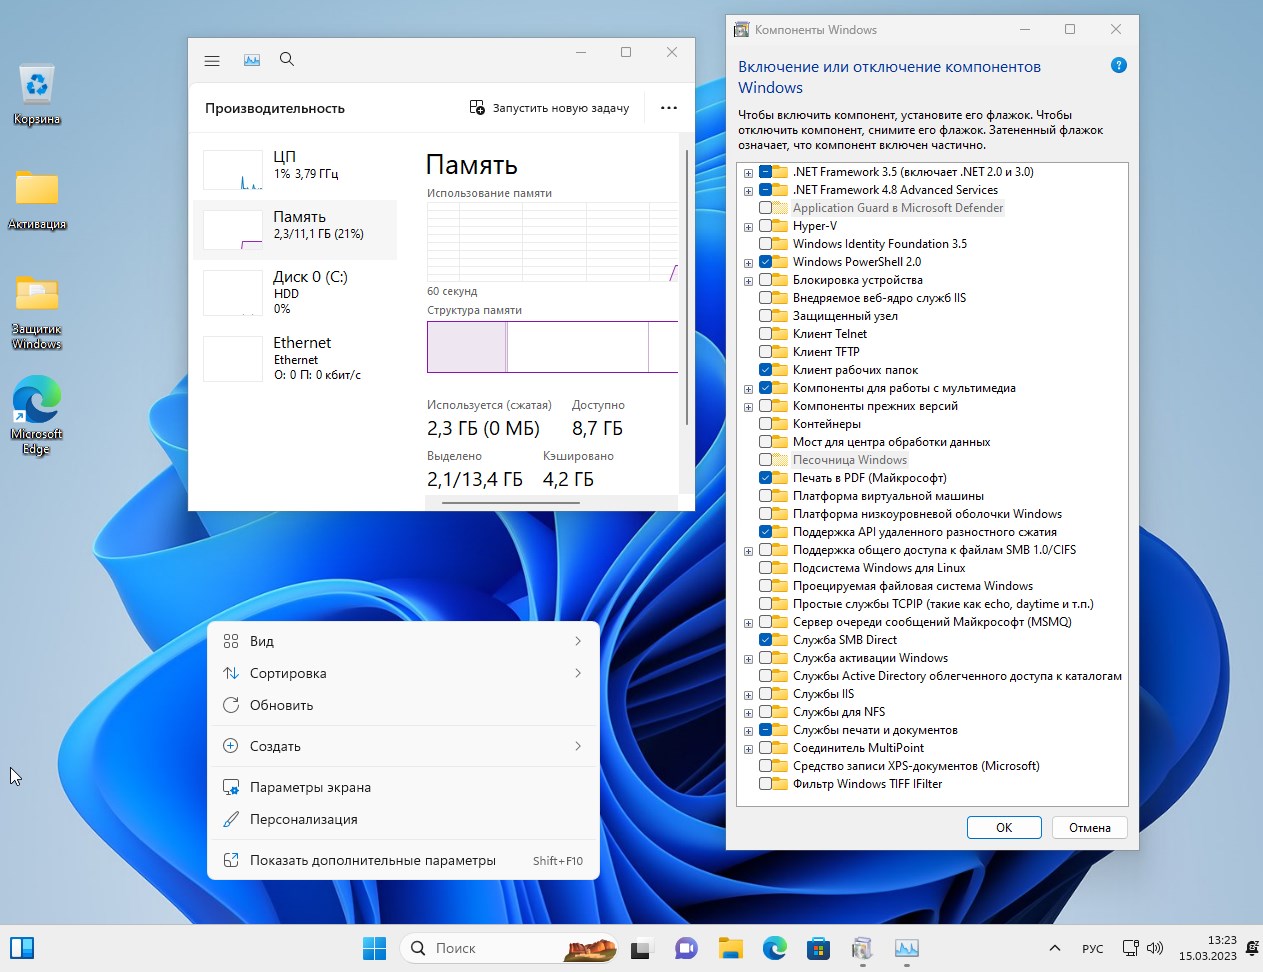Expand Соединитель MultiPoint node
The height and width of the screenshot is (972, 1263).
(x=748, y=748)
